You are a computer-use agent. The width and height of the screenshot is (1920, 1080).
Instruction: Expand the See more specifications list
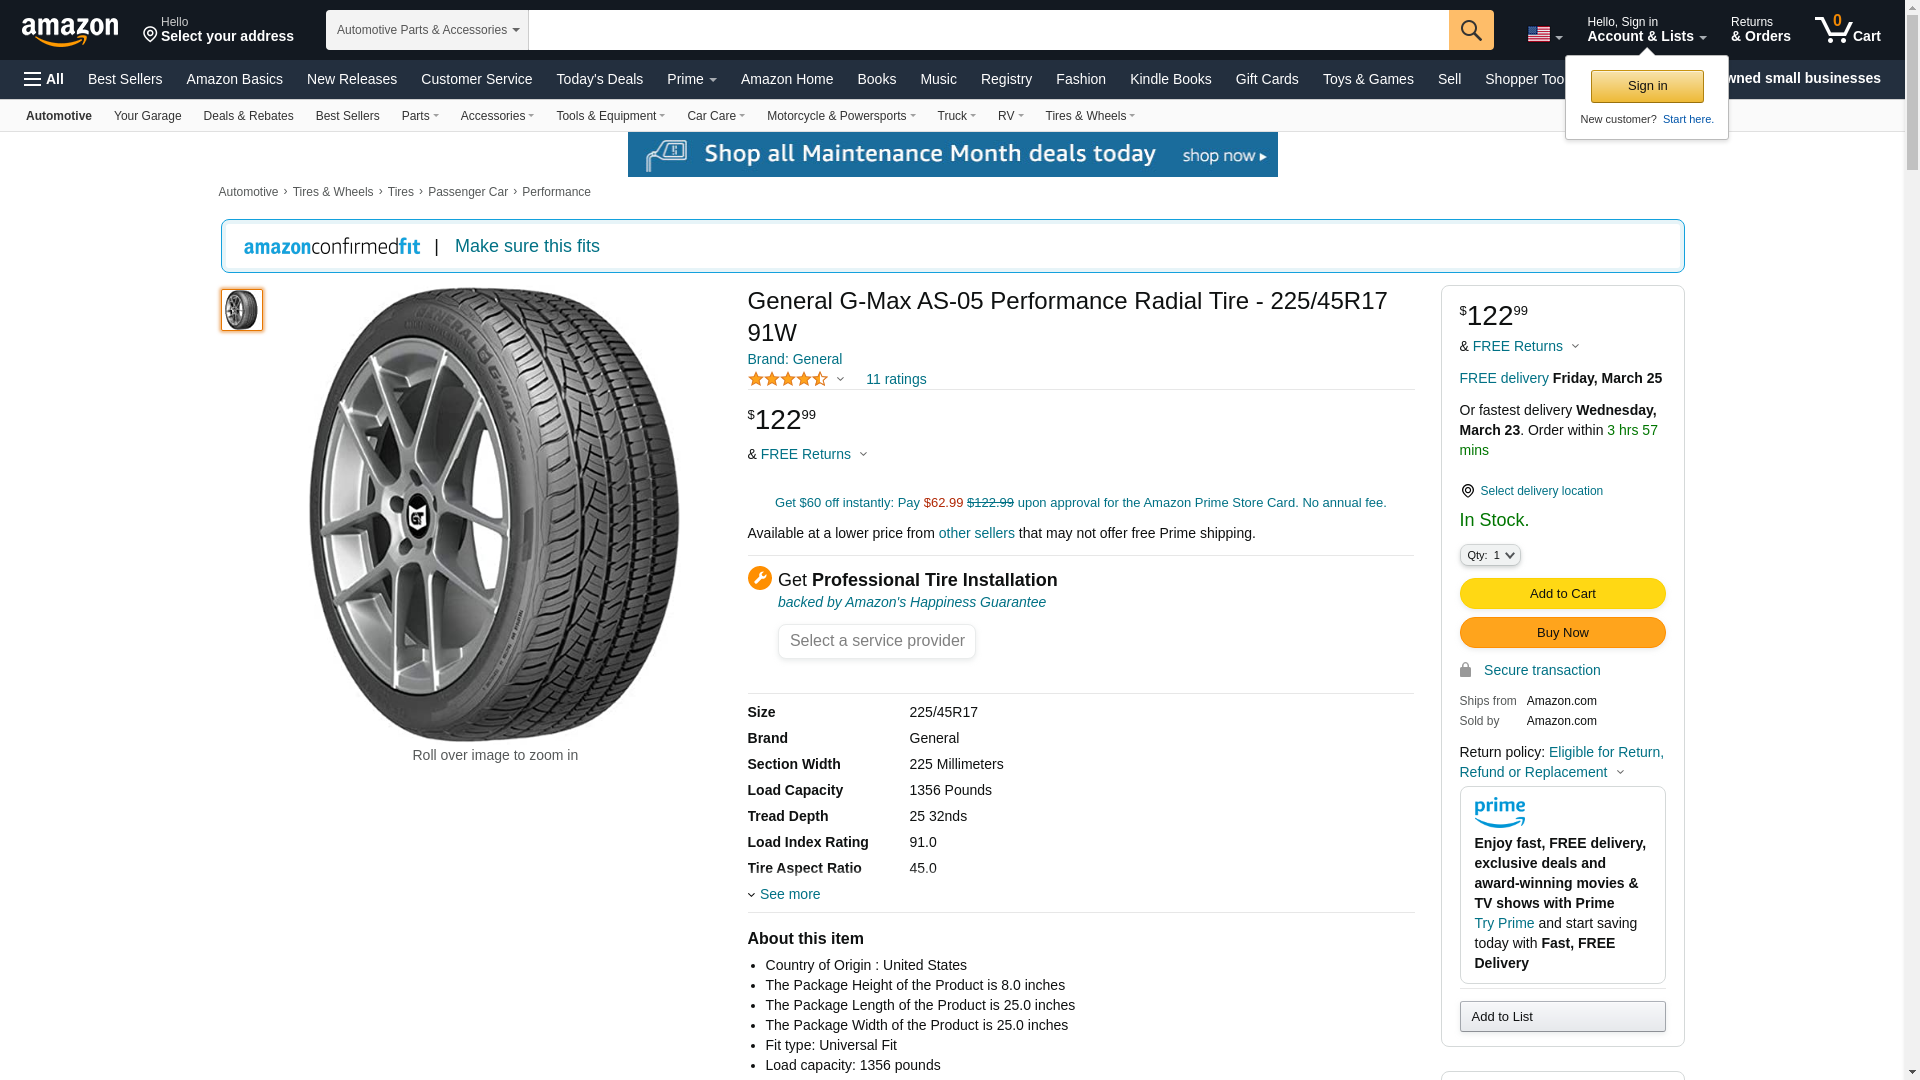(x=788, y=894)
